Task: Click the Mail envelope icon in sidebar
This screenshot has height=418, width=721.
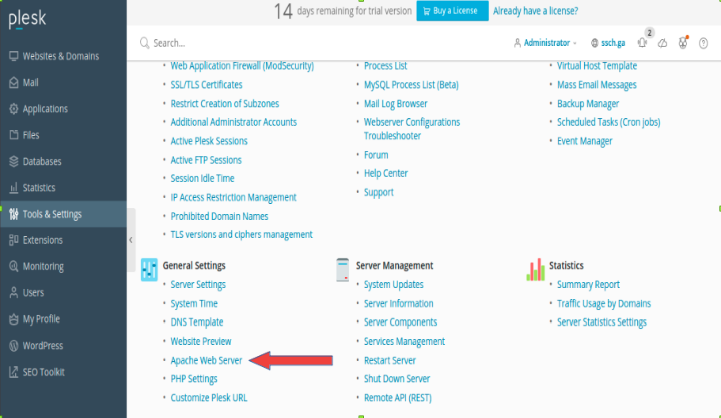Action: point(14,82)
